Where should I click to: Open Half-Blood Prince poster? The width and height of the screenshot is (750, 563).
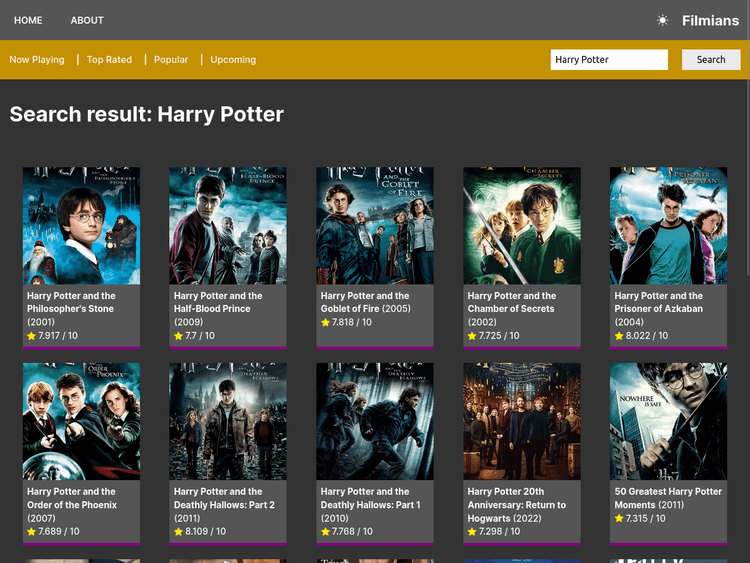(228, 226)
